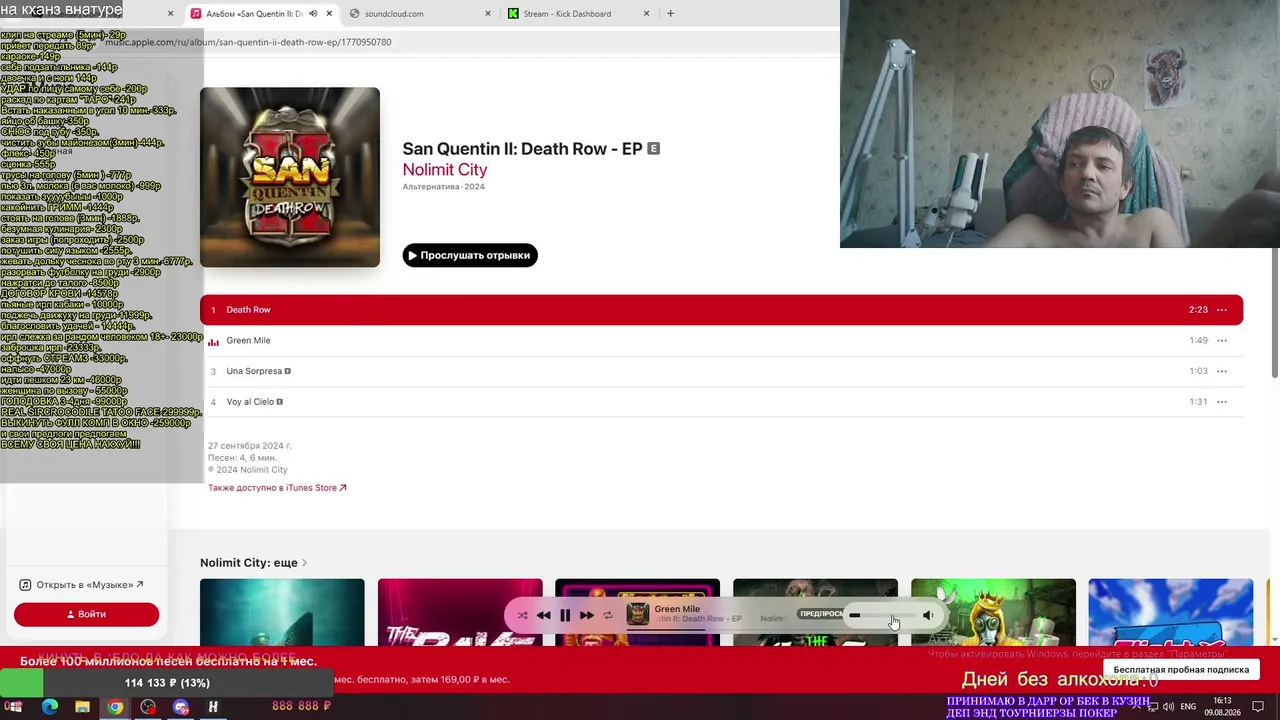Open File Explorer from the taskbar
Screen dimensions: 1280x720
pos(82,707)
